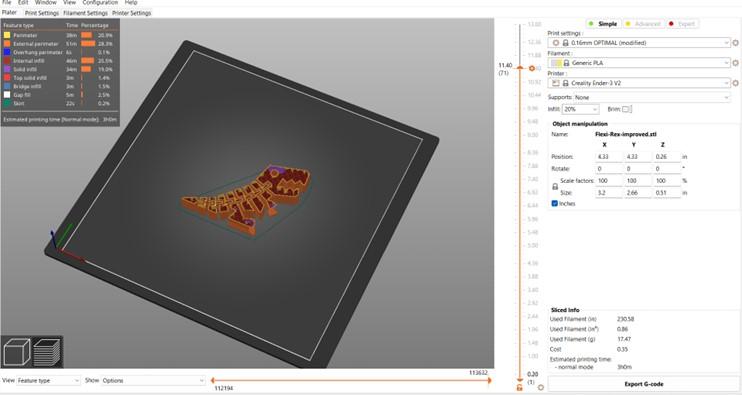Open the File menu
Viewport: 742px width, 395px height.
7,2
